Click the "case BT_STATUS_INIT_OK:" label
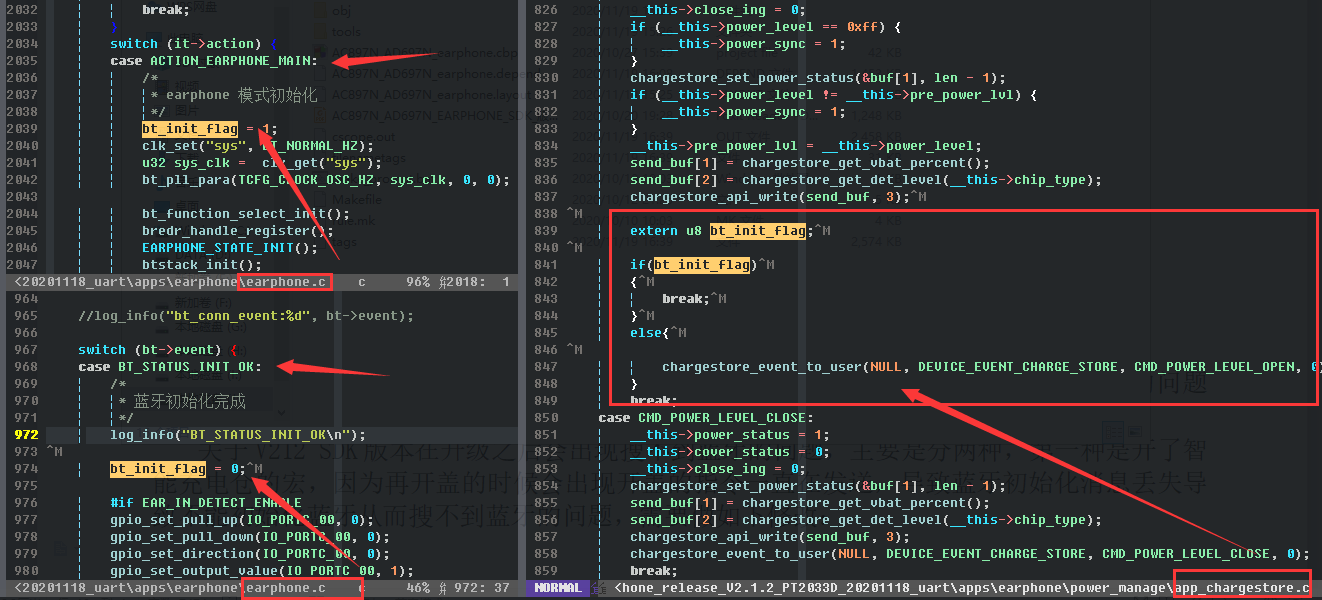This screenshot has width=1322, height=600. pyautogui.click(x=170, y=367)
